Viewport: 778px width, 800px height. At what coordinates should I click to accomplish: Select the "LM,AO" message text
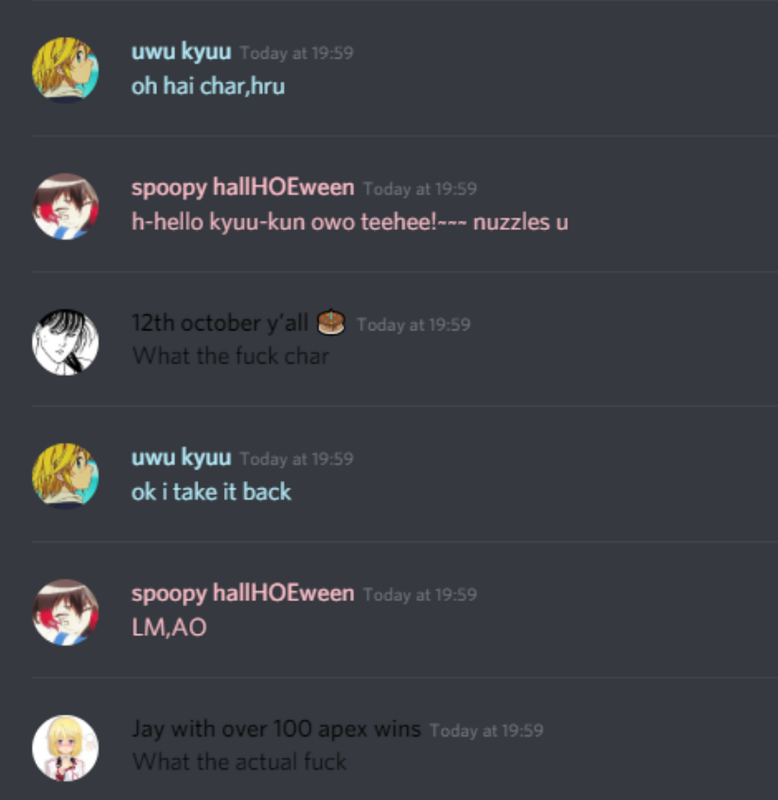click(169, 628)
